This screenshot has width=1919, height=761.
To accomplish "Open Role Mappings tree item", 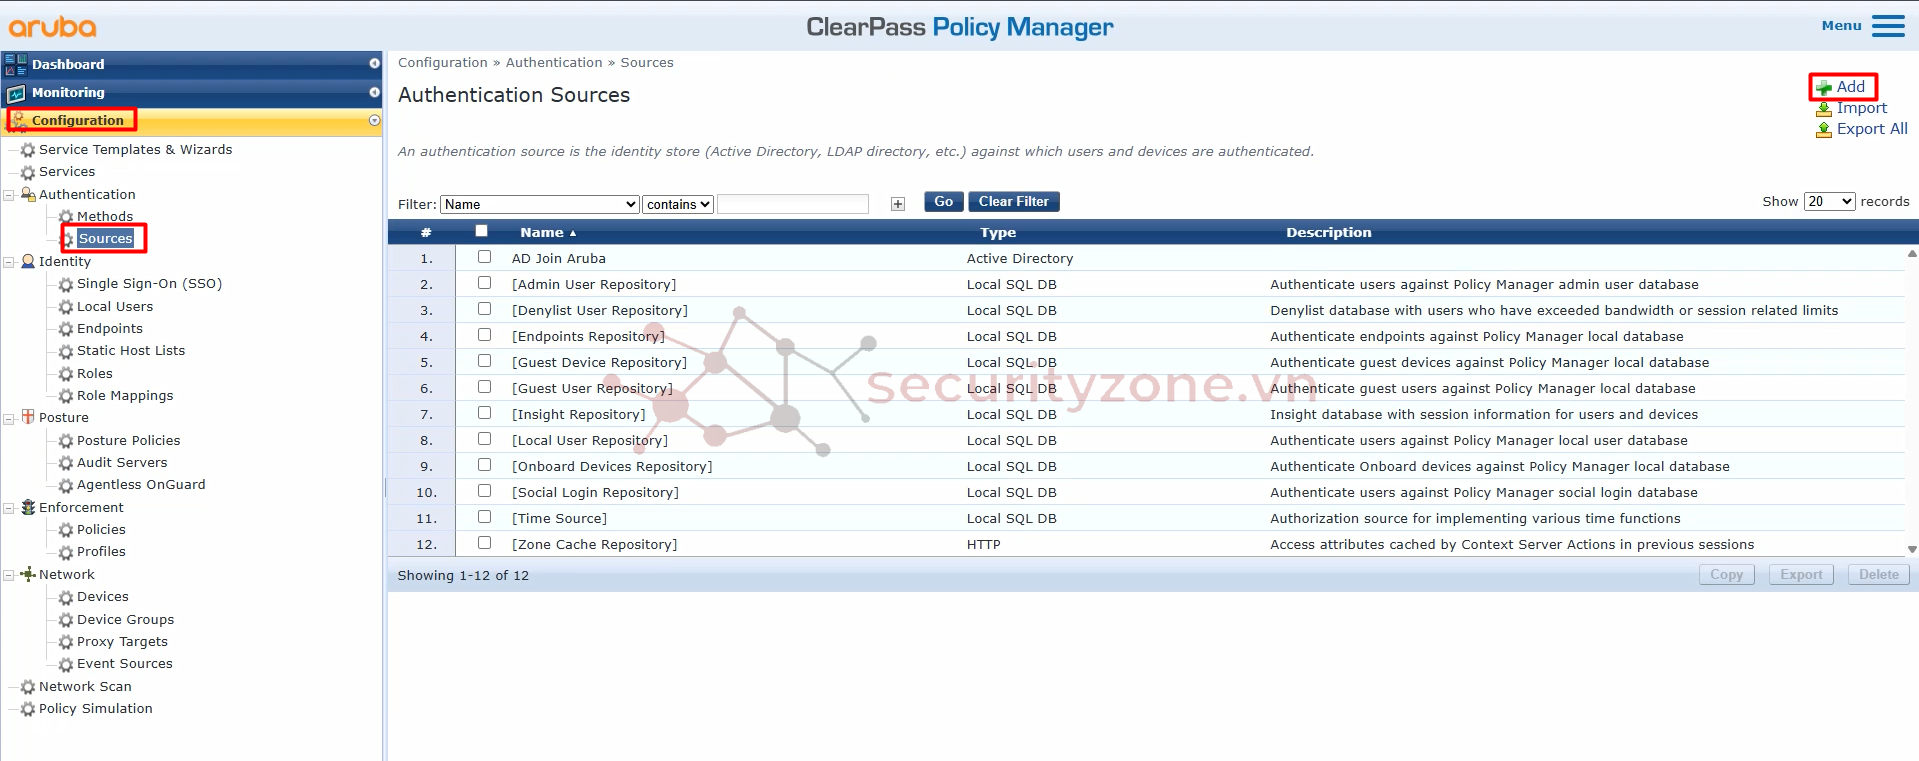I will (x=125, y=396).
